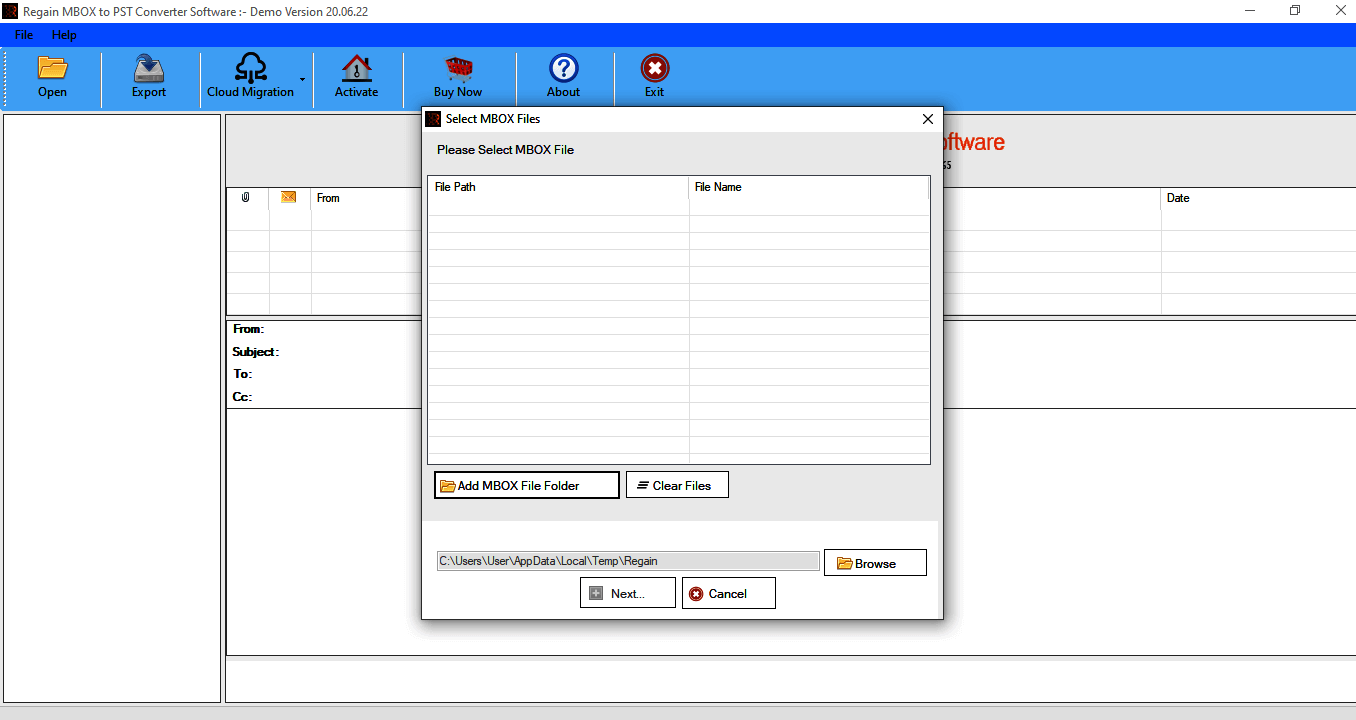Click the envelope column header icon
The height and width of the screenshot is (720, 1356).
click(x=289, y=197)
